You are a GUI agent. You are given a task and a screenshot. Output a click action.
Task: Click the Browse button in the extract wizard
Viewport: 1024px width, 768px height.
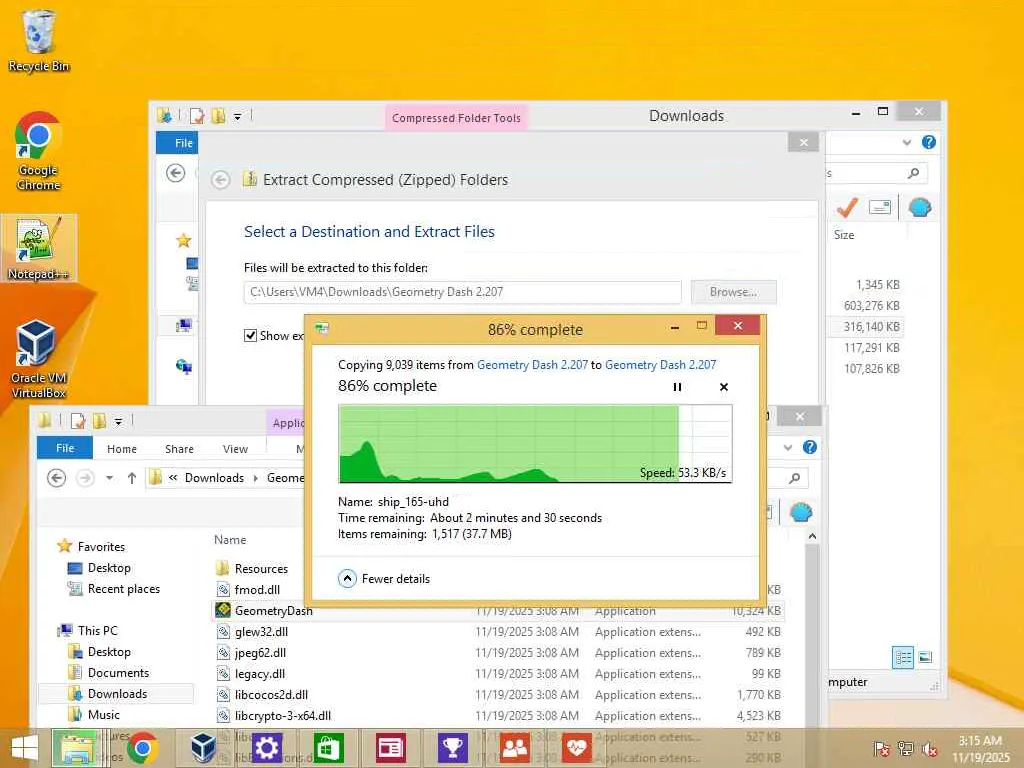[733, 292]
